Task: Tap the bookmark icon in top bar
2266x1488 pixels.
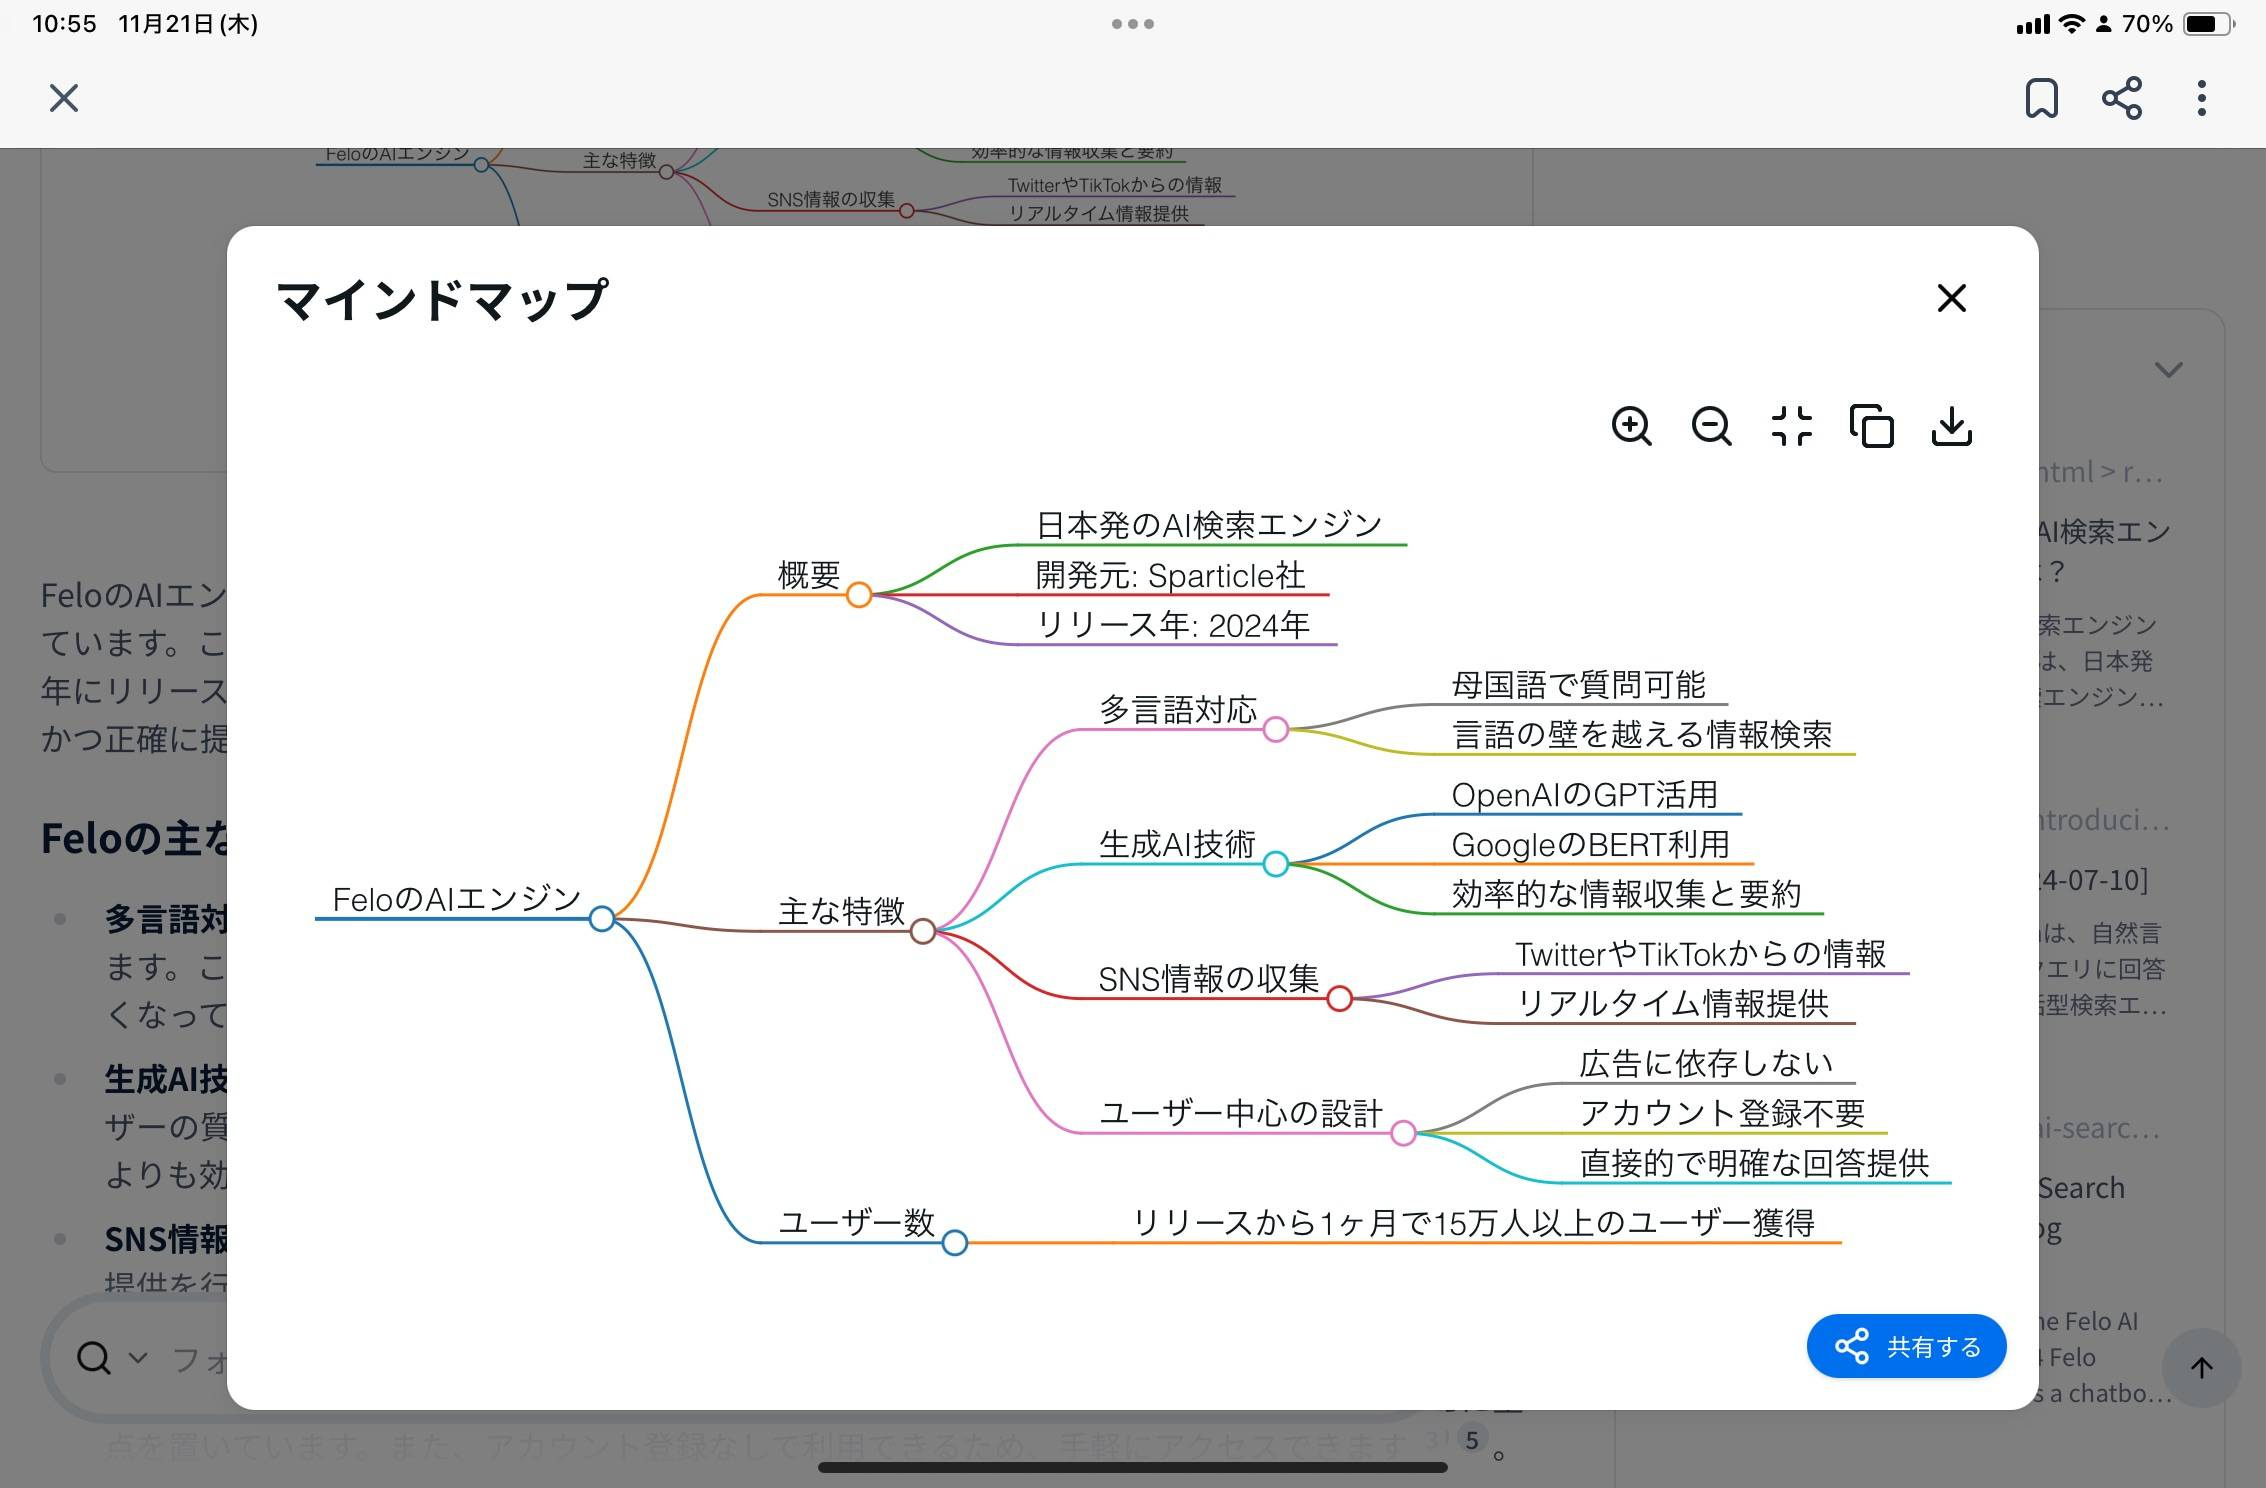Action: [x=2041, y=98]
